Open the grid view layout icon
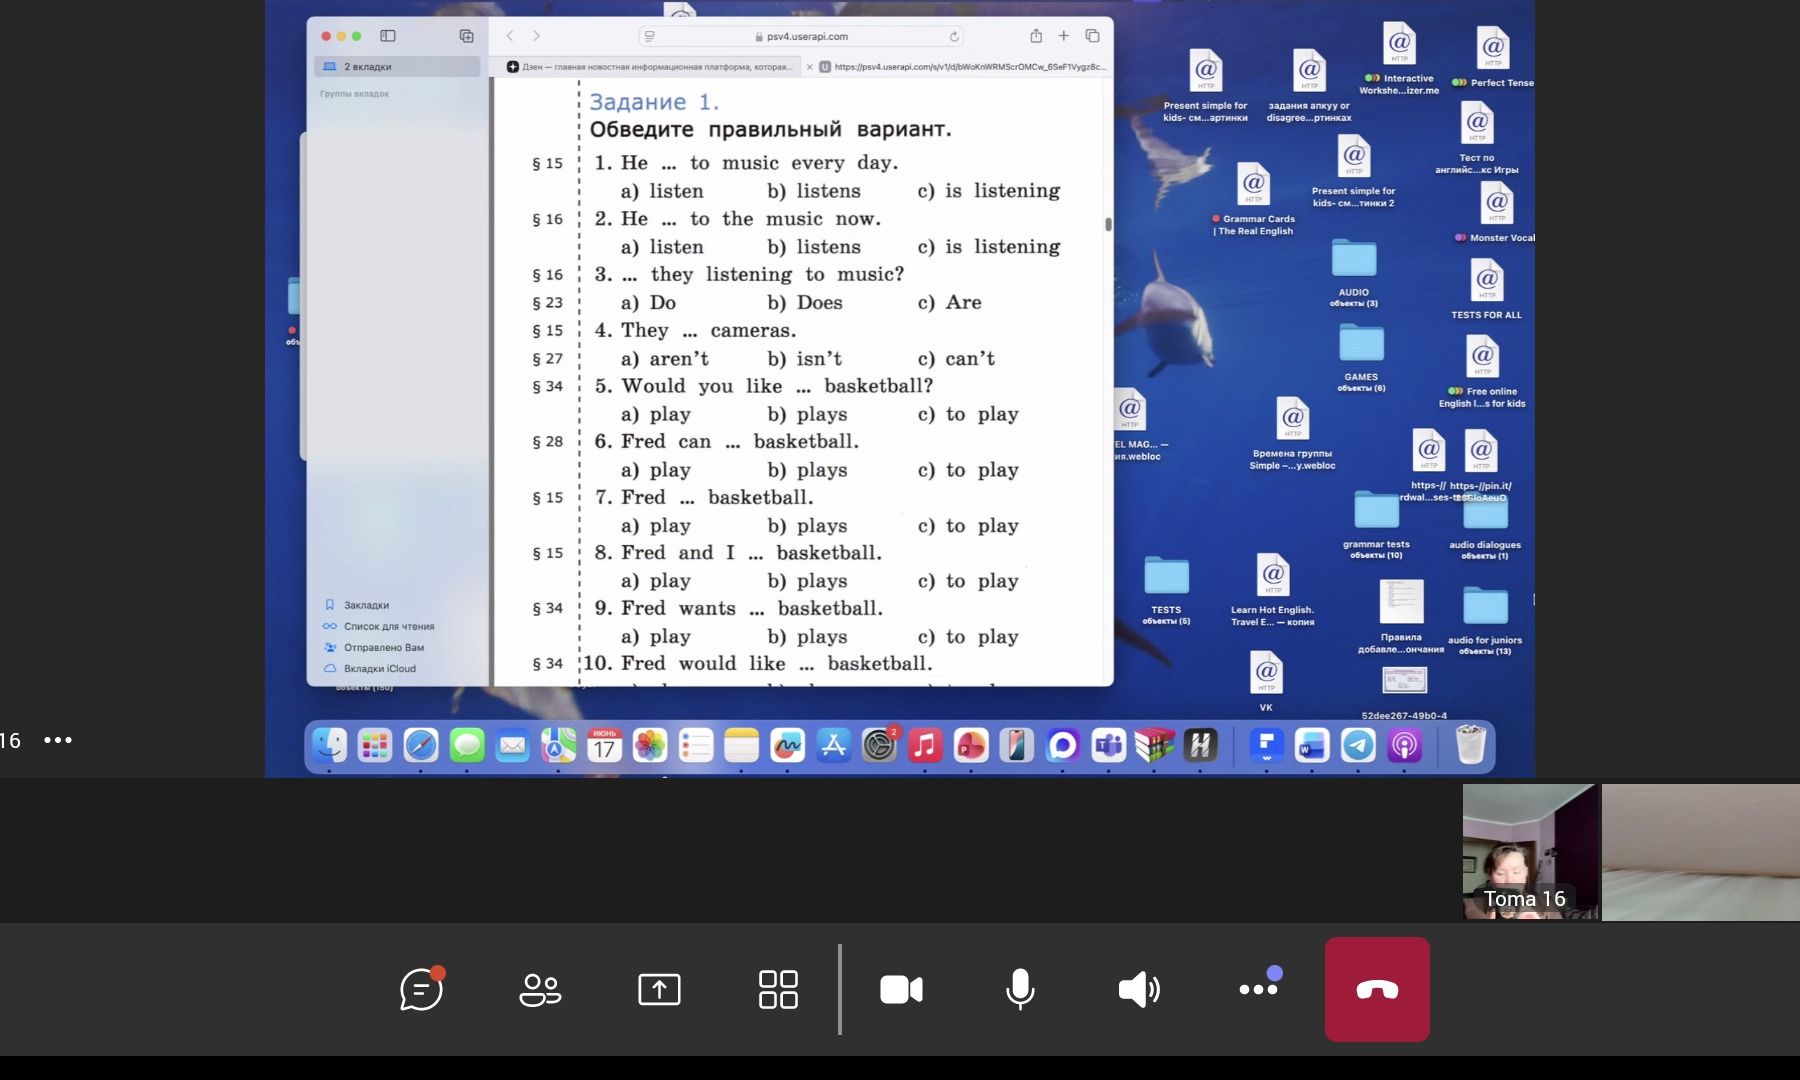 point(778,989)
